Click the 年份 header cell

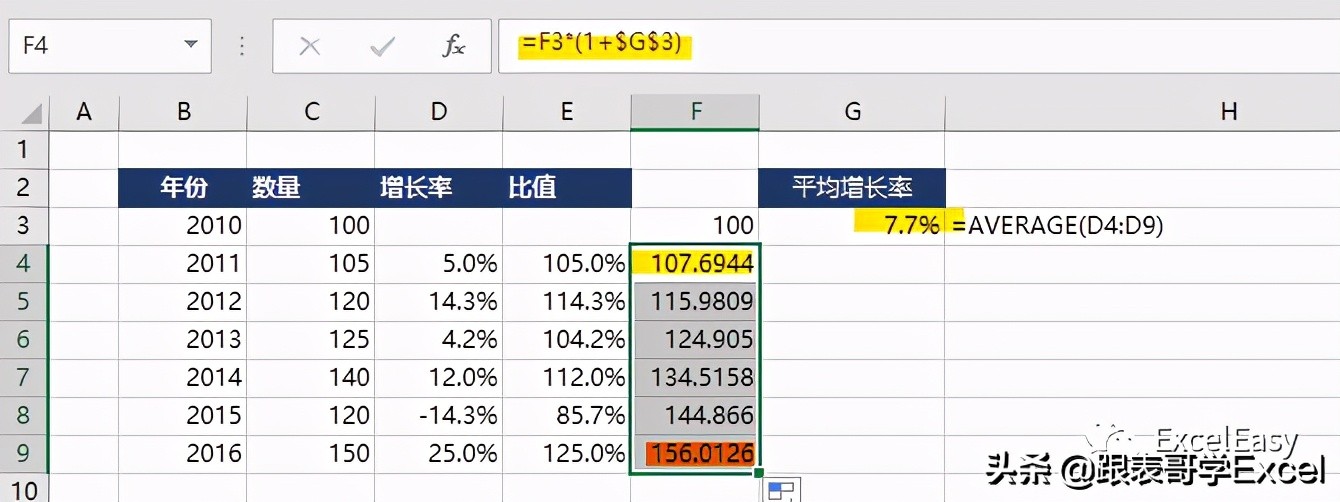point(183,187)
